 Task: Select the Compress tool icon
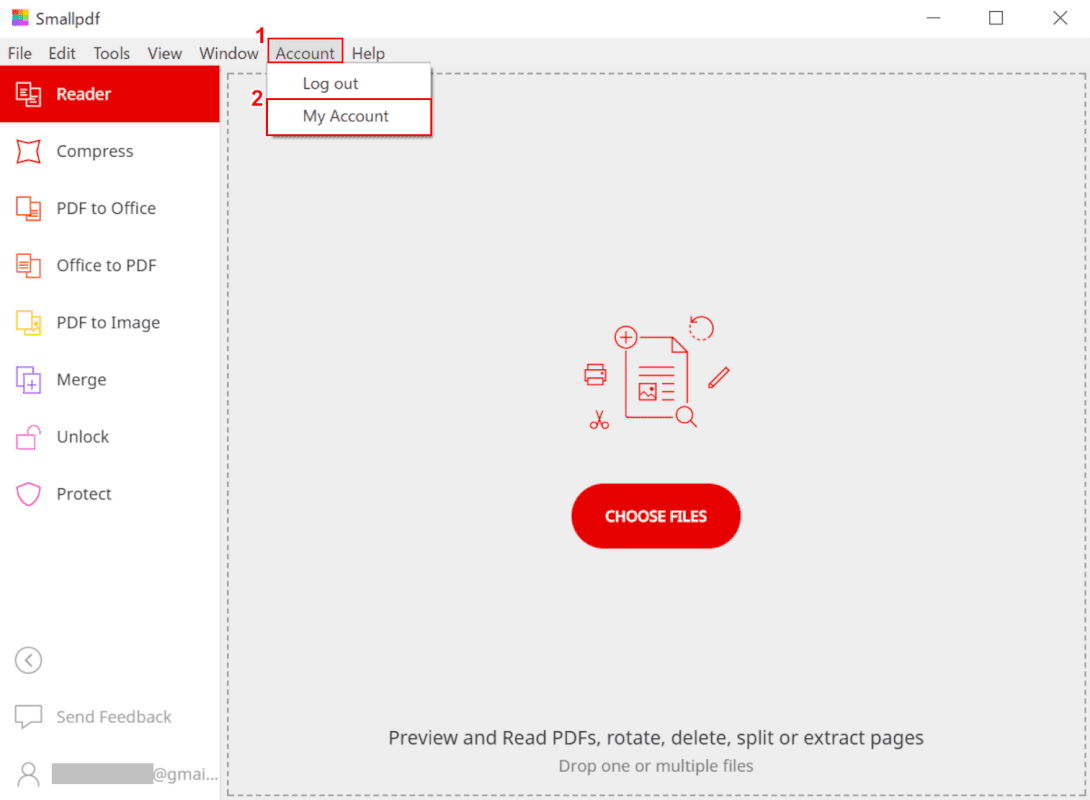click(x=29, y=151)
